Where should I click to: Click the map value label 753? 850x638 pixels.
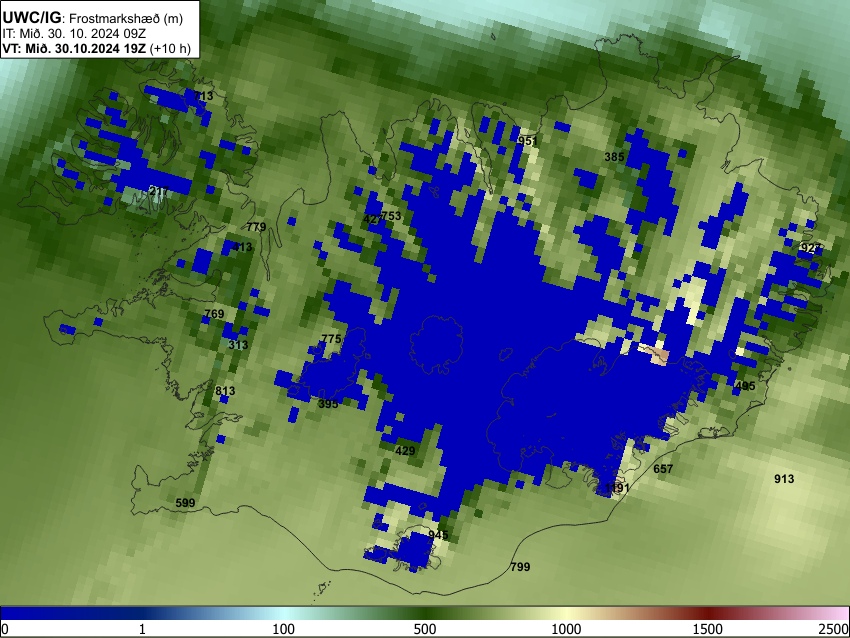click(x=391, y=216)
